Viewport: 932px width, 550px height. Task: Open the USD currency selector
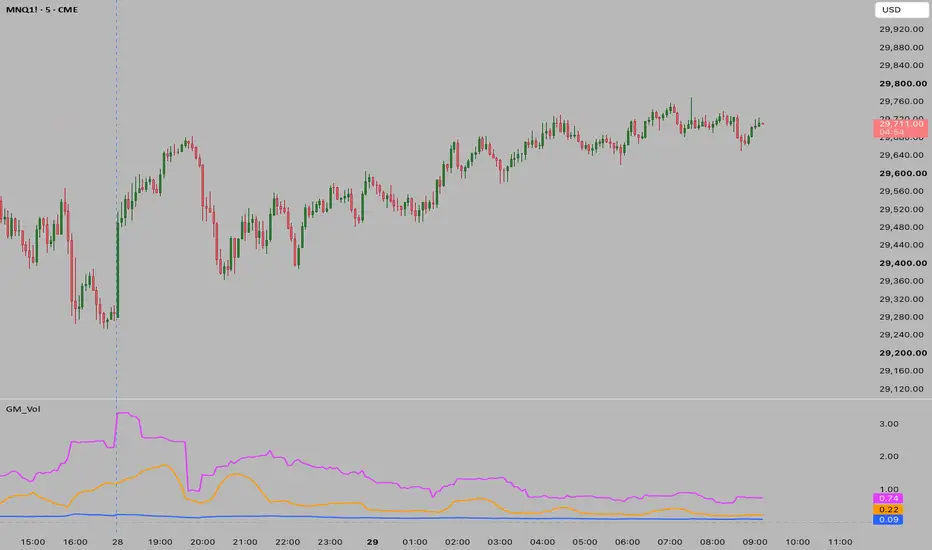[x=901, y=10]
